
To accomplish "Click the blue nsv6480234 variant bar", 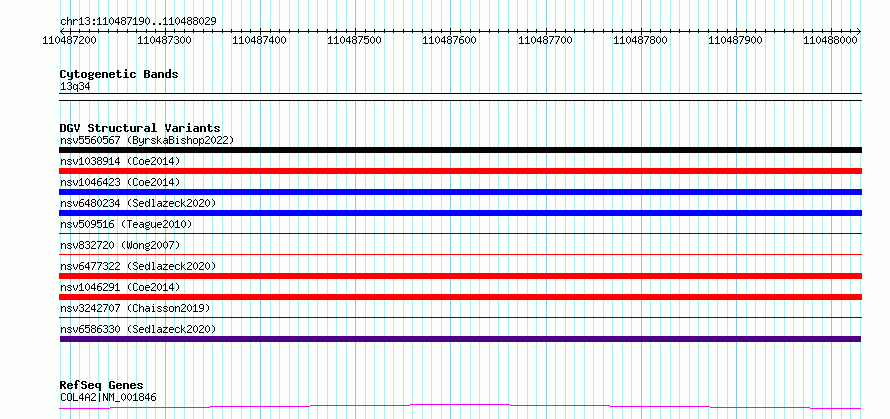I will click(460, 213).
